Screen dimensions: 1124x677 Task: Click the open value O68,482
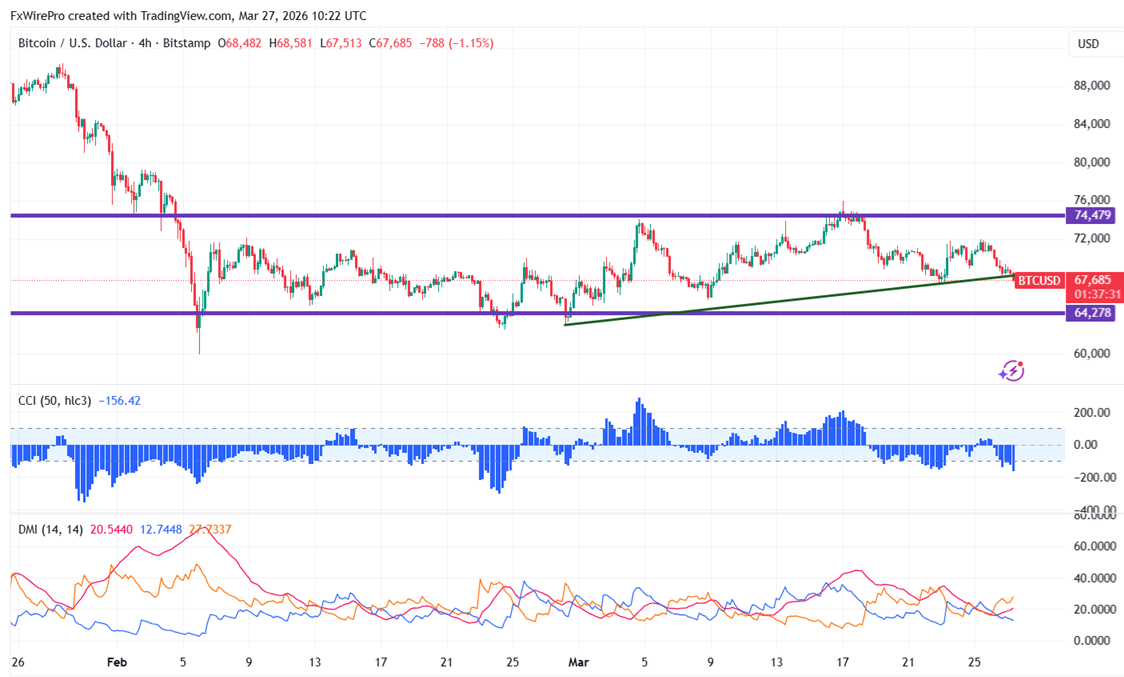pyautogui.click(x=239, y=43)
